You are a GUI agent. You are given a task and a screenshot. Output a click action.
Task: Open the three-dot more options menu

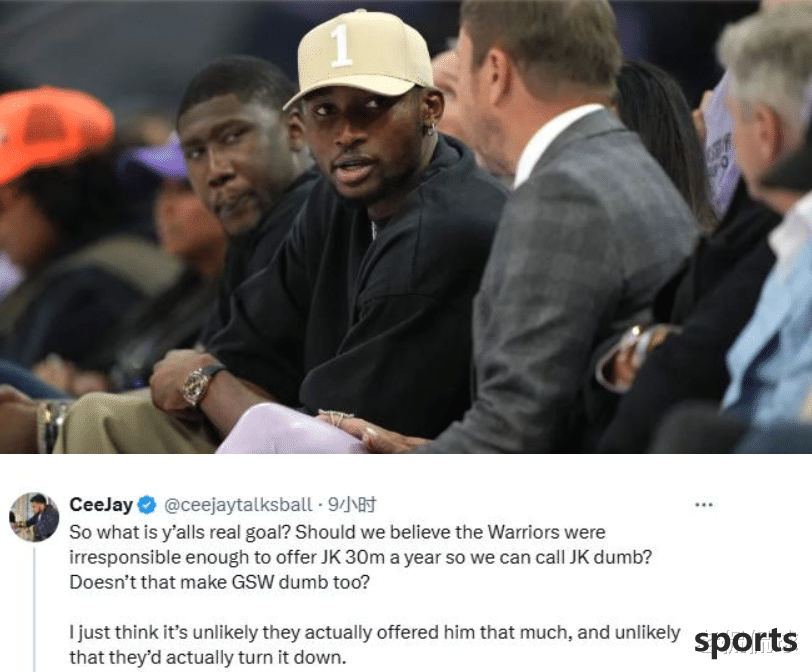(x=704, y=504)
